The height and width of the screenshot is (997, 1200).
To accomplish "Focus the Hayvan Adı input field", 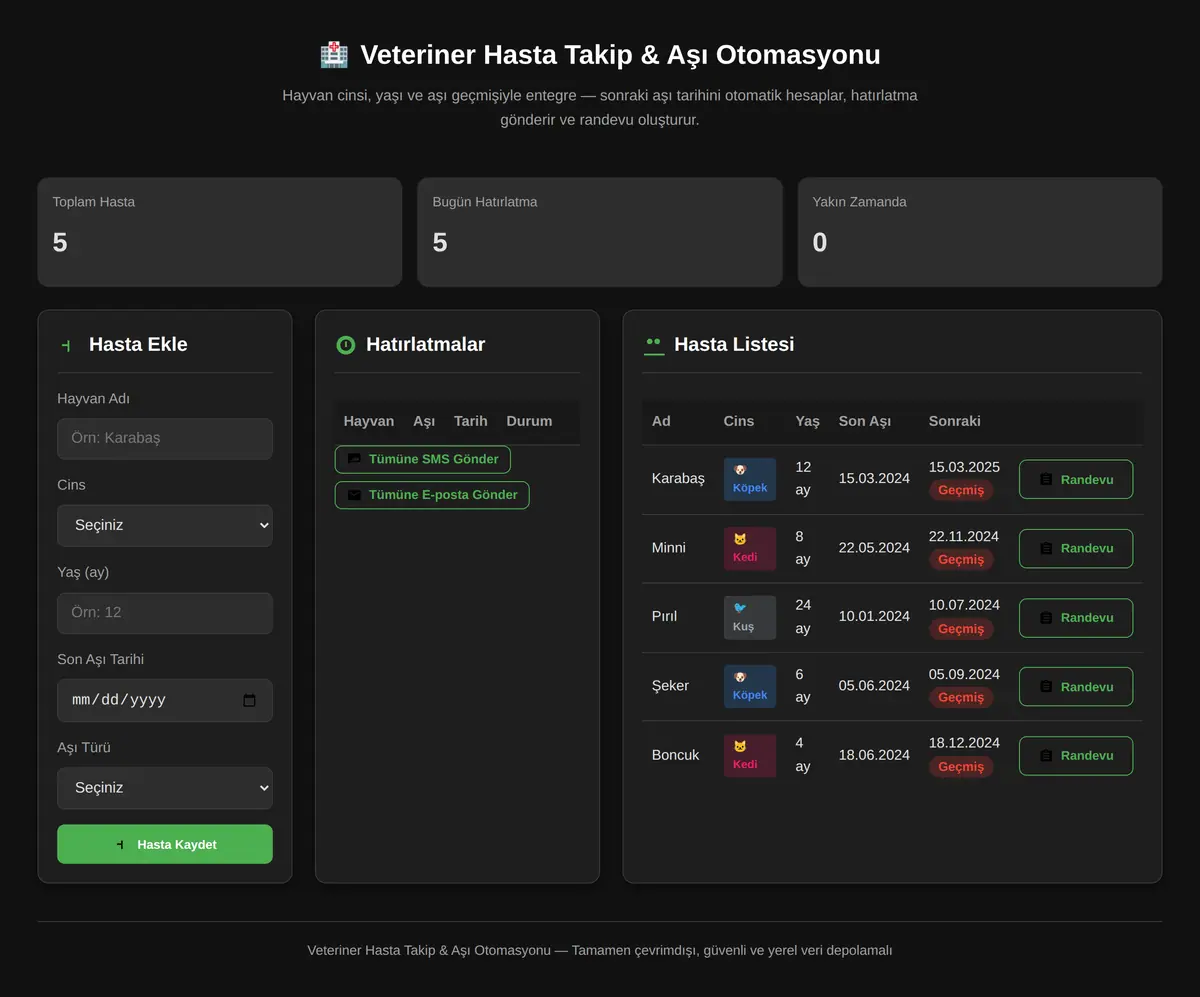I will [x=165, y=438].
